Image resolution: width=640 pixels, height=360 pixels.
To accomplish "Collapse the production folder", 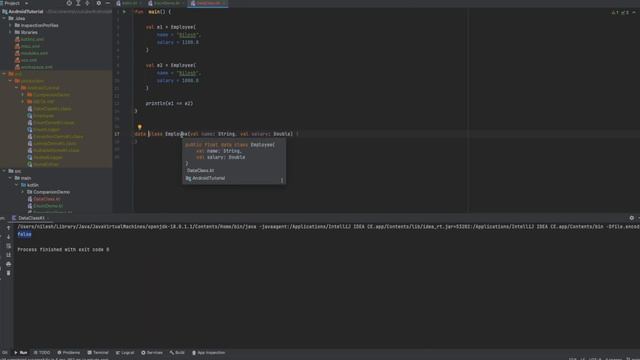I will tap(11, 81).
